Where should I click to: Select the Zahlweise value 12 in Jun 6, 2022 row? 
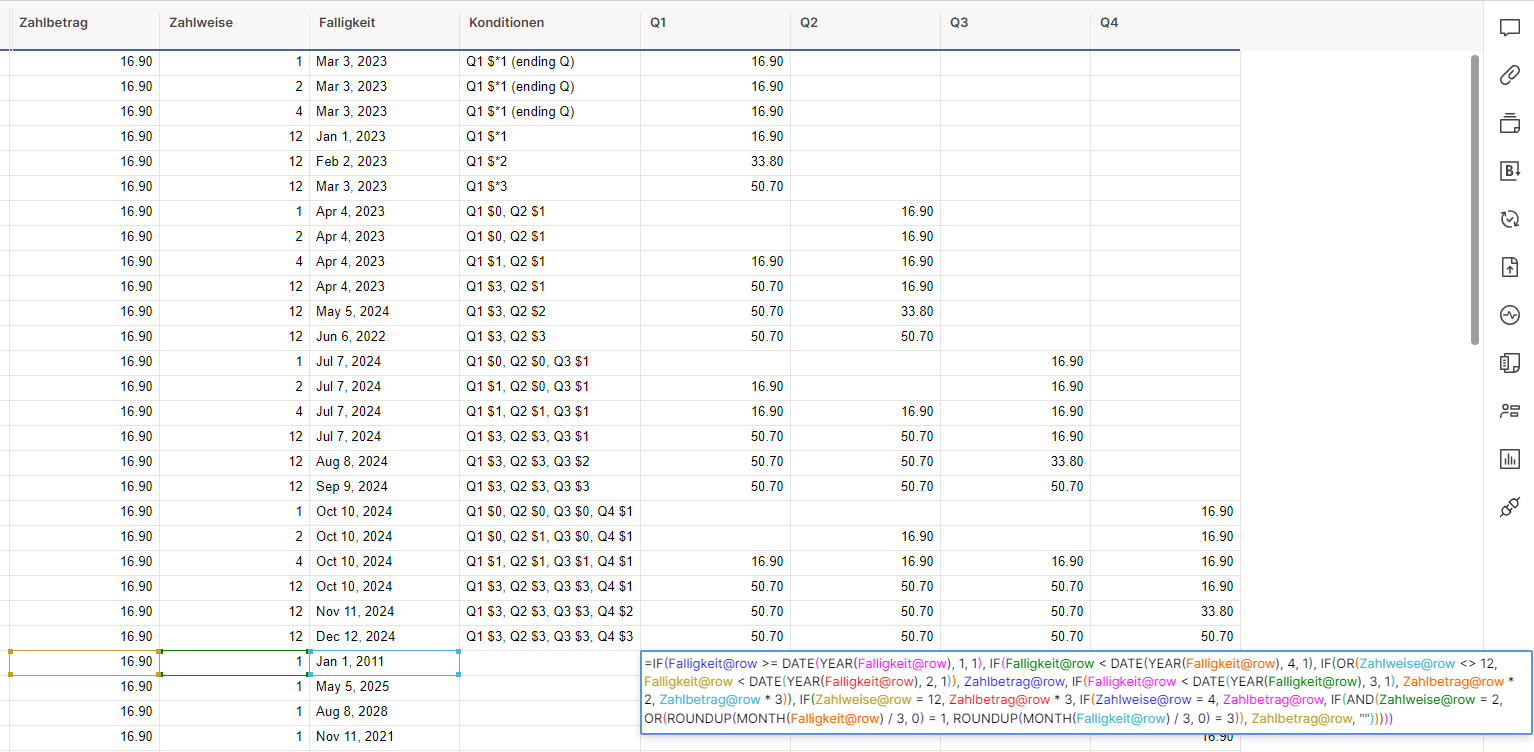point(235,336)
